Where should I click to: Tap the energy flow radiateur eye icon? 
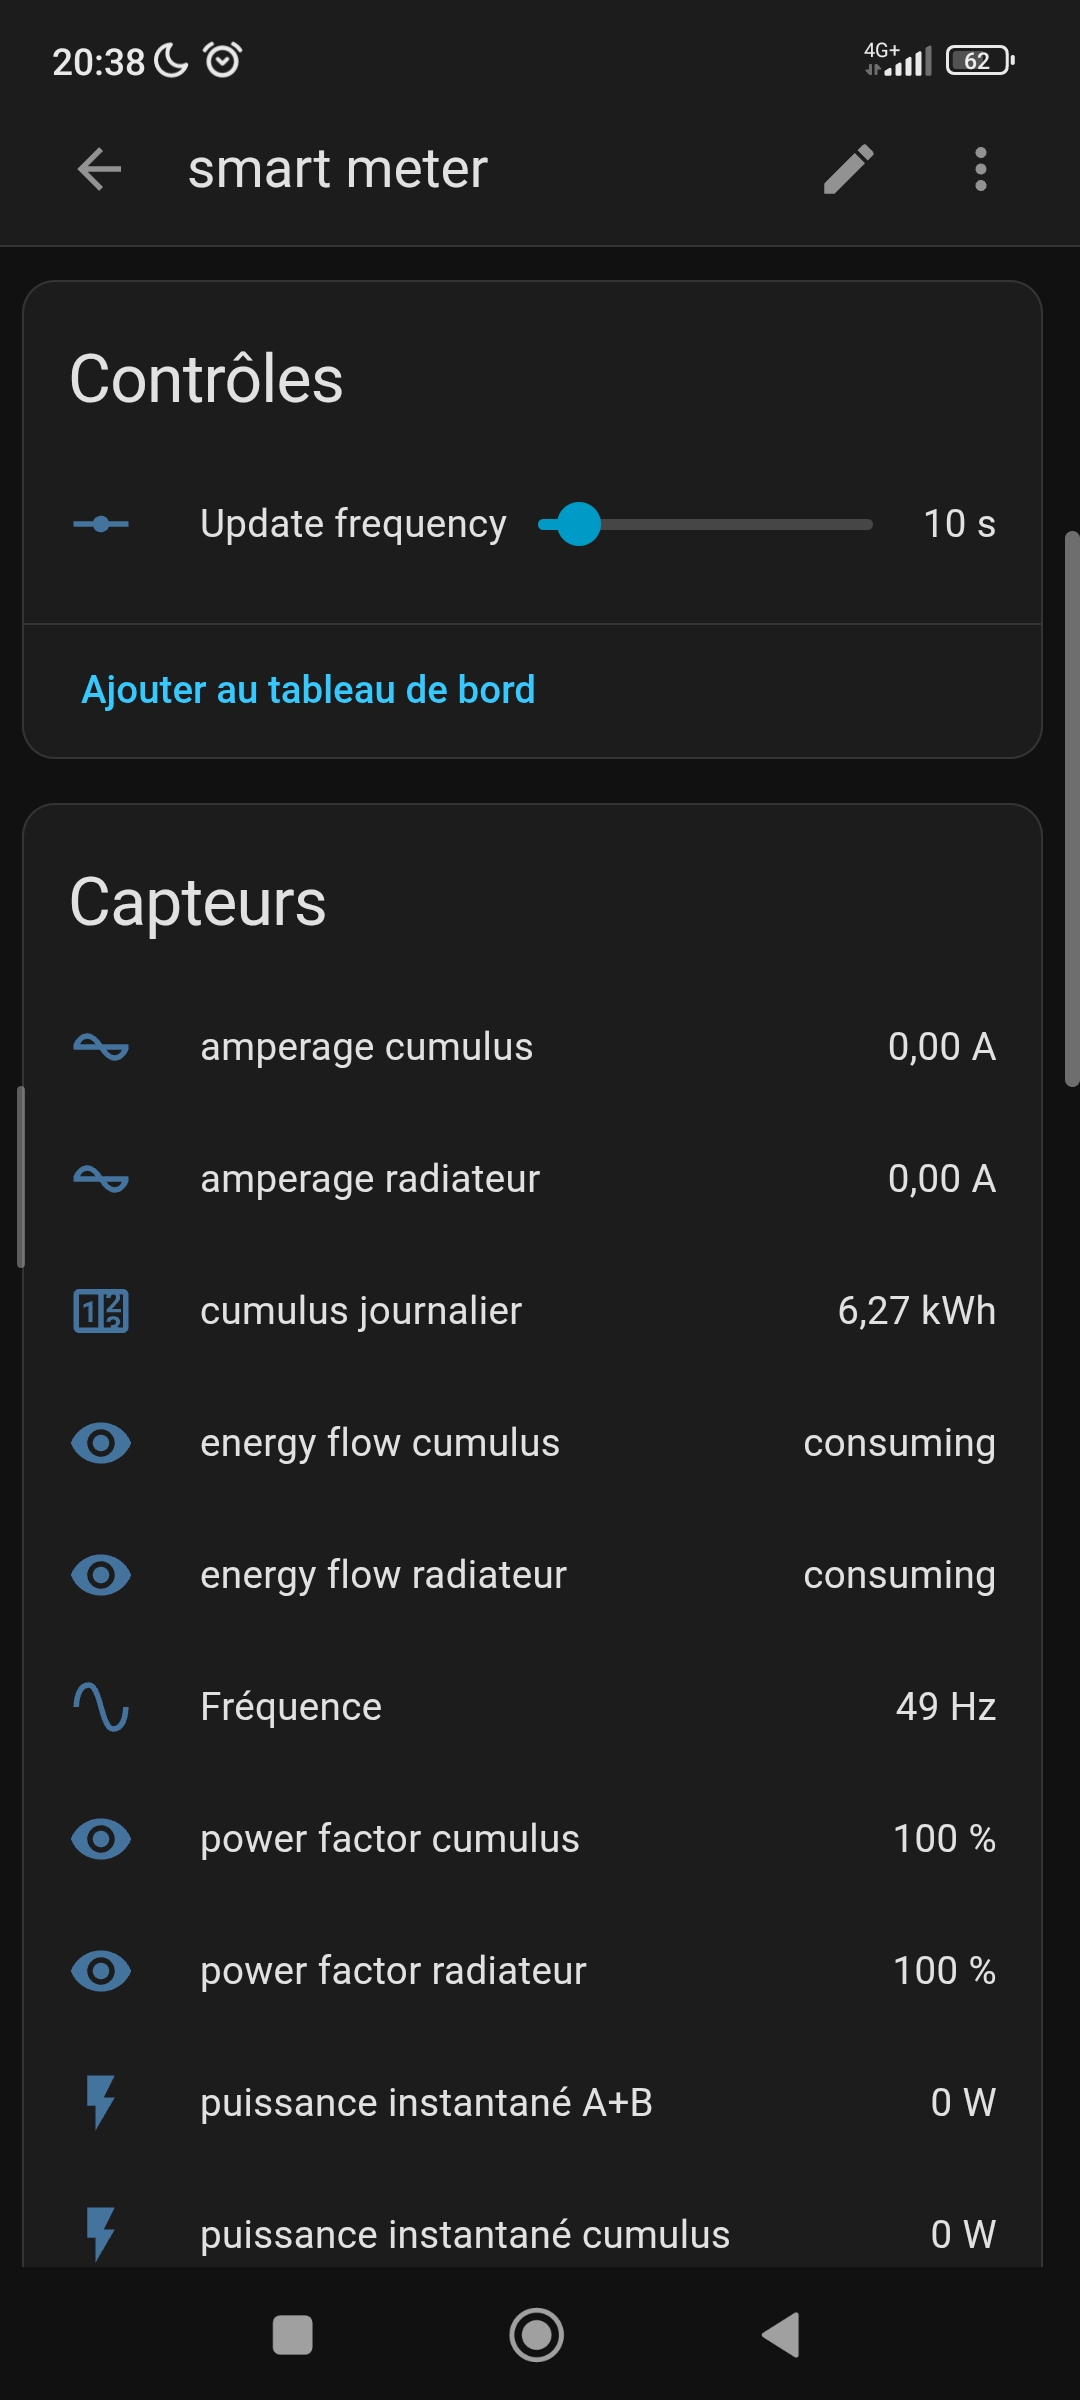coord(101,1575)
